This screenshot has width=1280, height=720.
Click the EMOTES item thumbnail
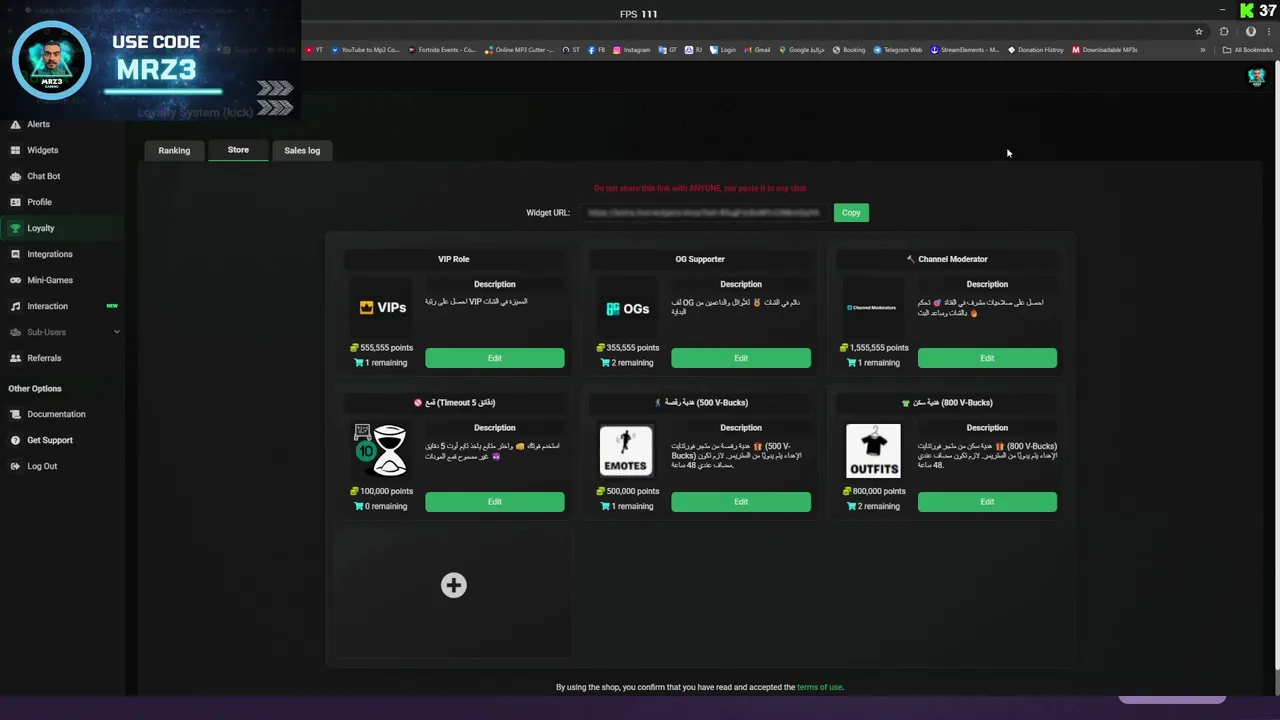click(x=626, y=450)
